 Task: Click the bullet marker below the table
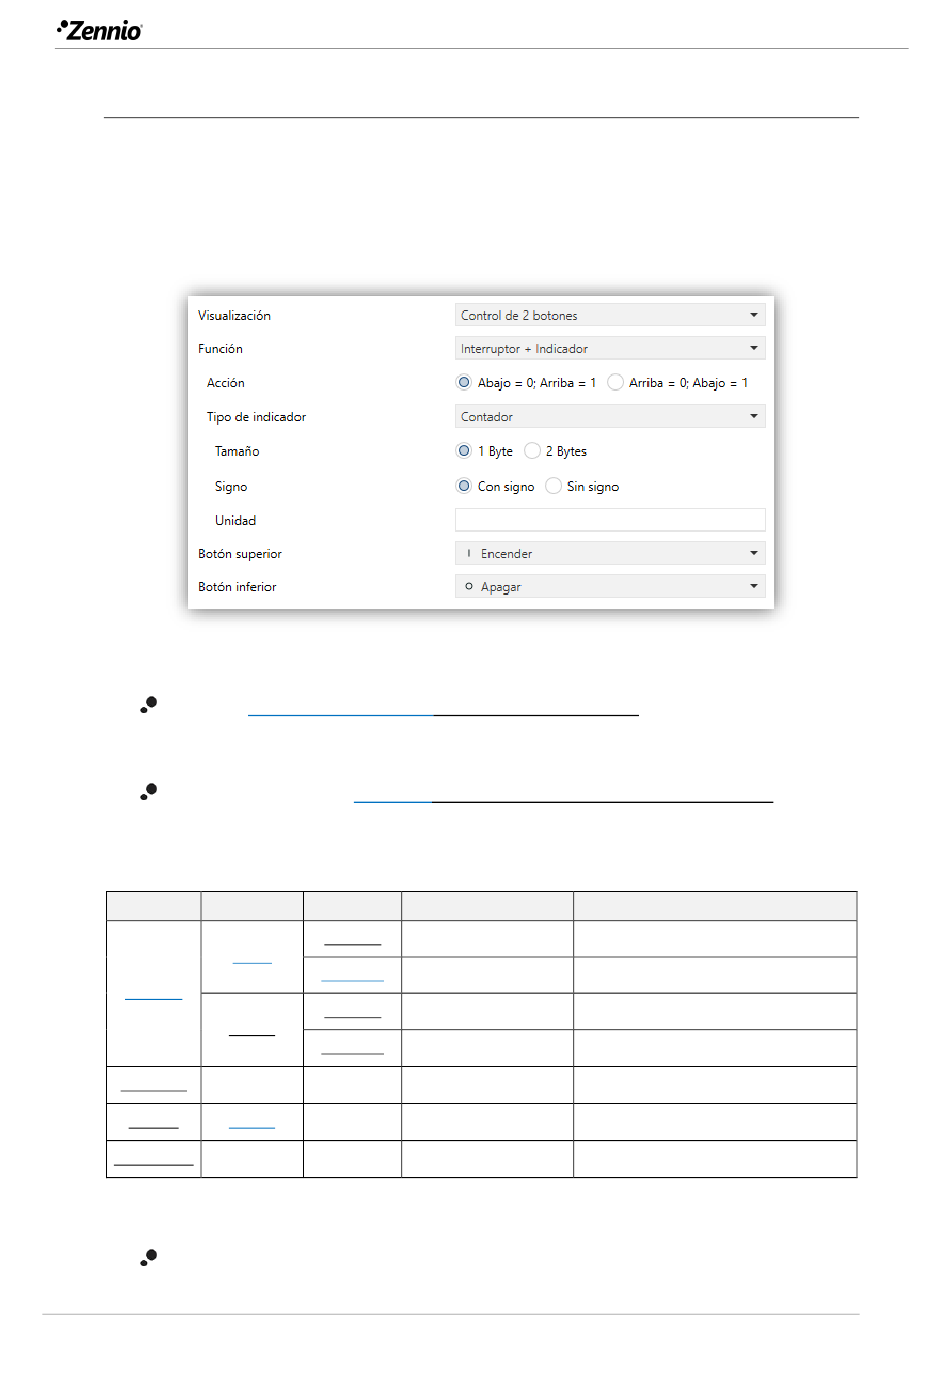coord(149,1257)
